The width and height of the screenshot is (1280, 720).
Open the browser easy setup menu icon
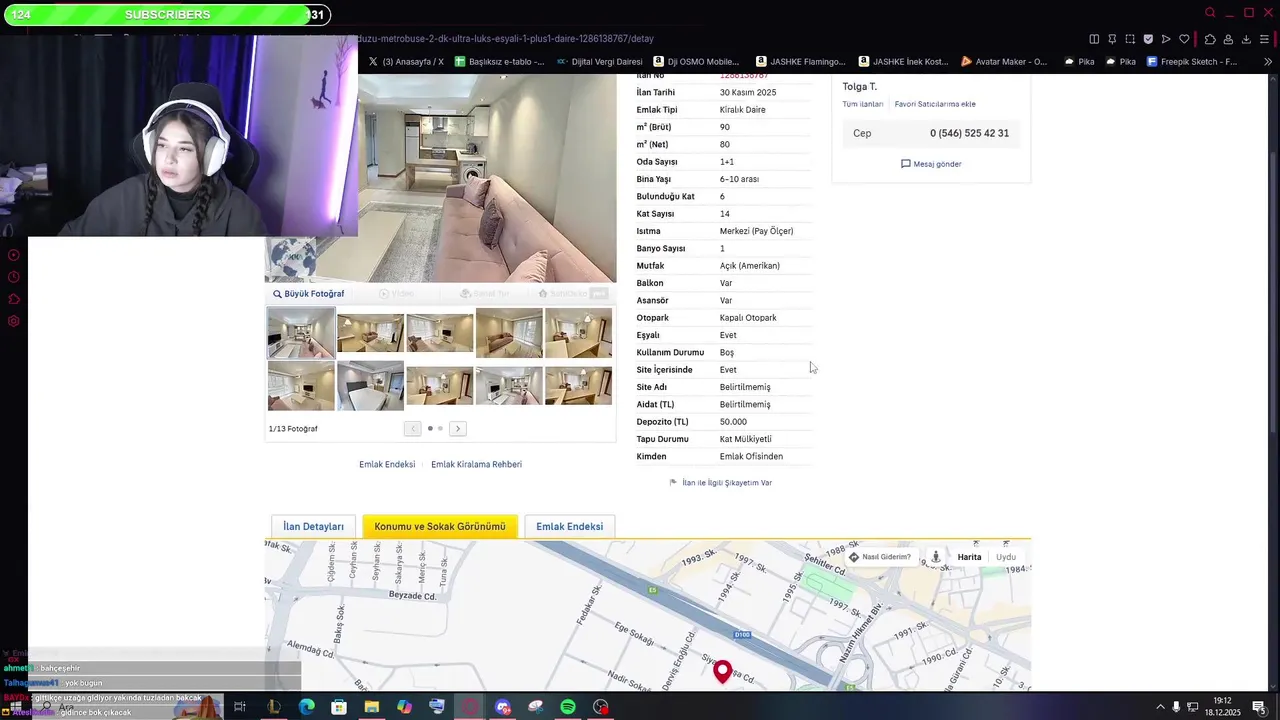tap(1266, 39)
